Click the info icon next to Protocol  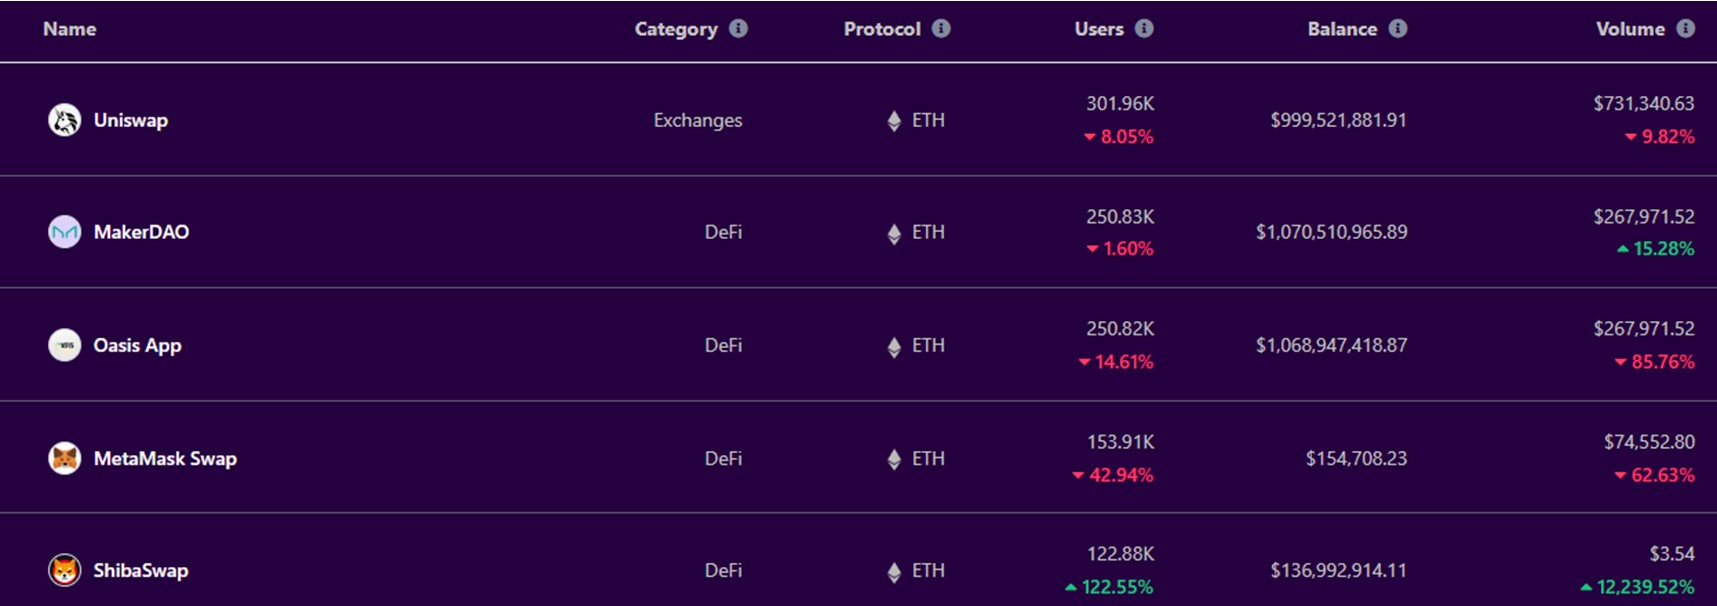(941, 29)
